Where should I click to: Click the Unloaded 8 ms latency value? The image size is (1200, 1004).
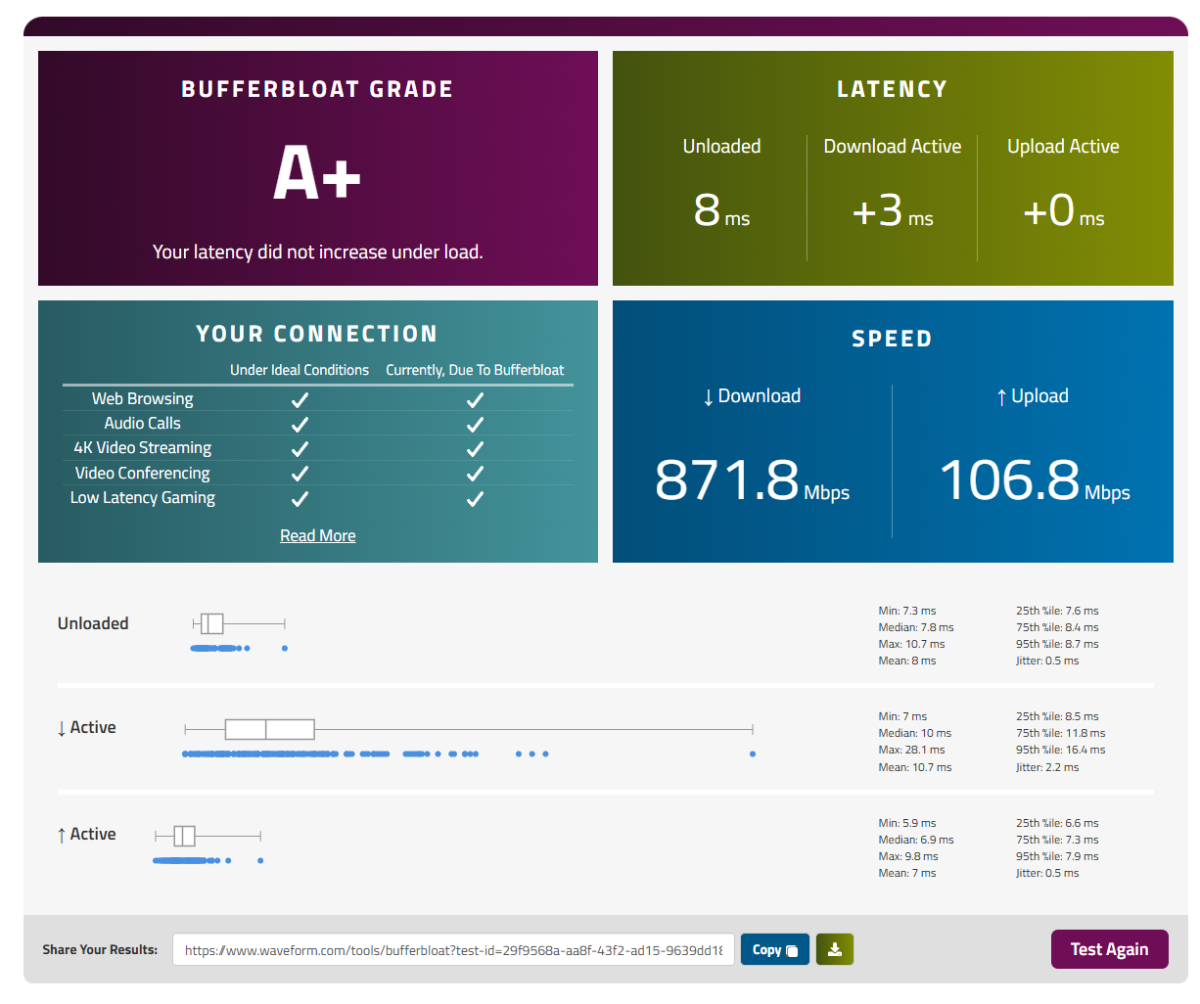click(721, 211)
